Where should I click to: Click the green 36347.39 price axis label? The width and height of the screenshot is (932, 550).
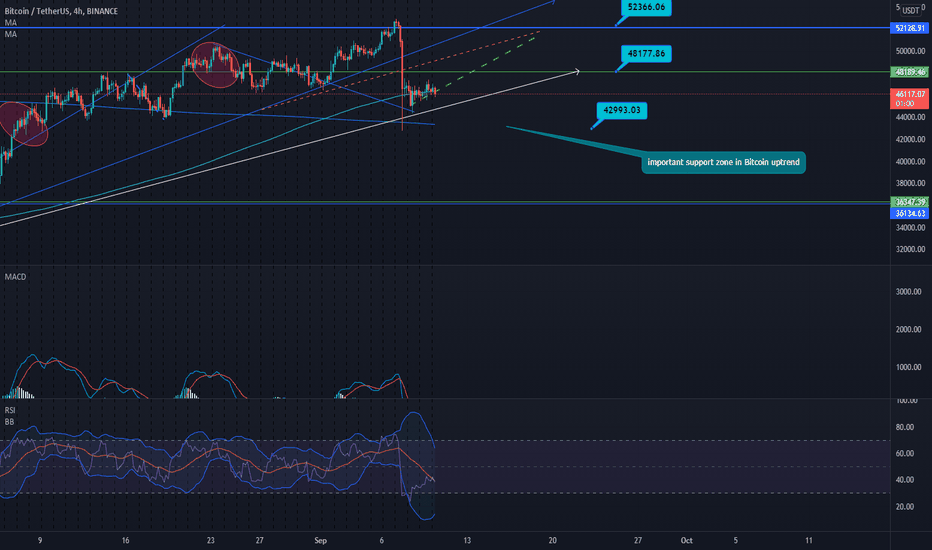910,202
